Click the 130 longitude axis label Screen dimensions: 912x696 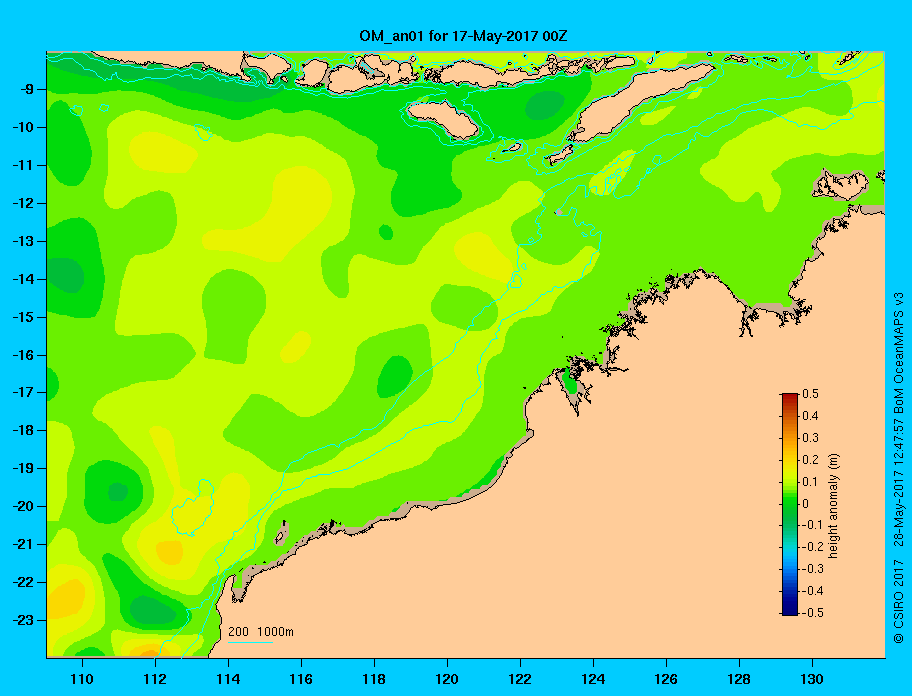(x=812, y=679)
